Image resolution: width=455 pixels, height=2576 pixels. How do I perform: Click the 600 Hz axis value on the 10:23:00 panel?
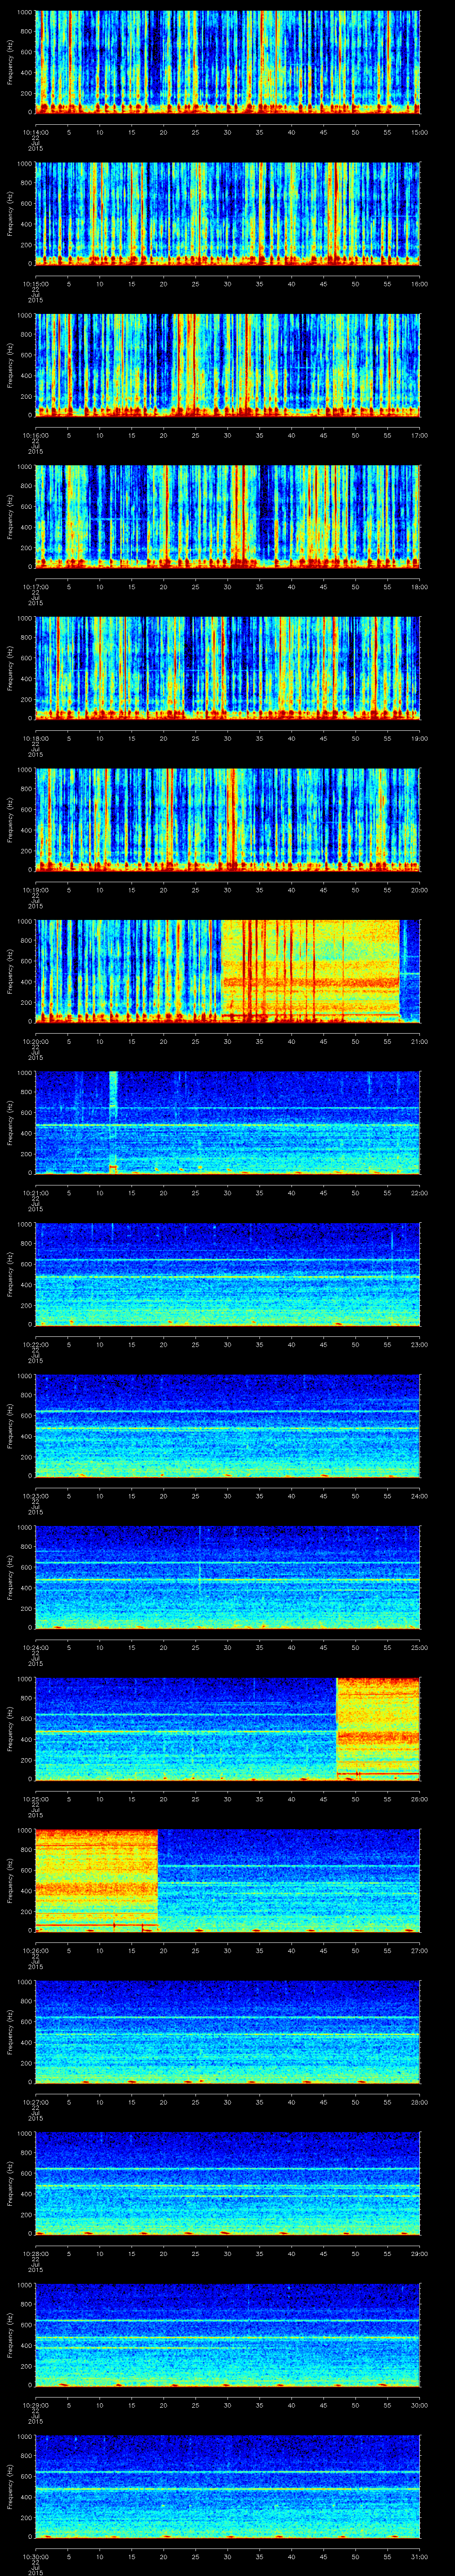point(27,1415)
